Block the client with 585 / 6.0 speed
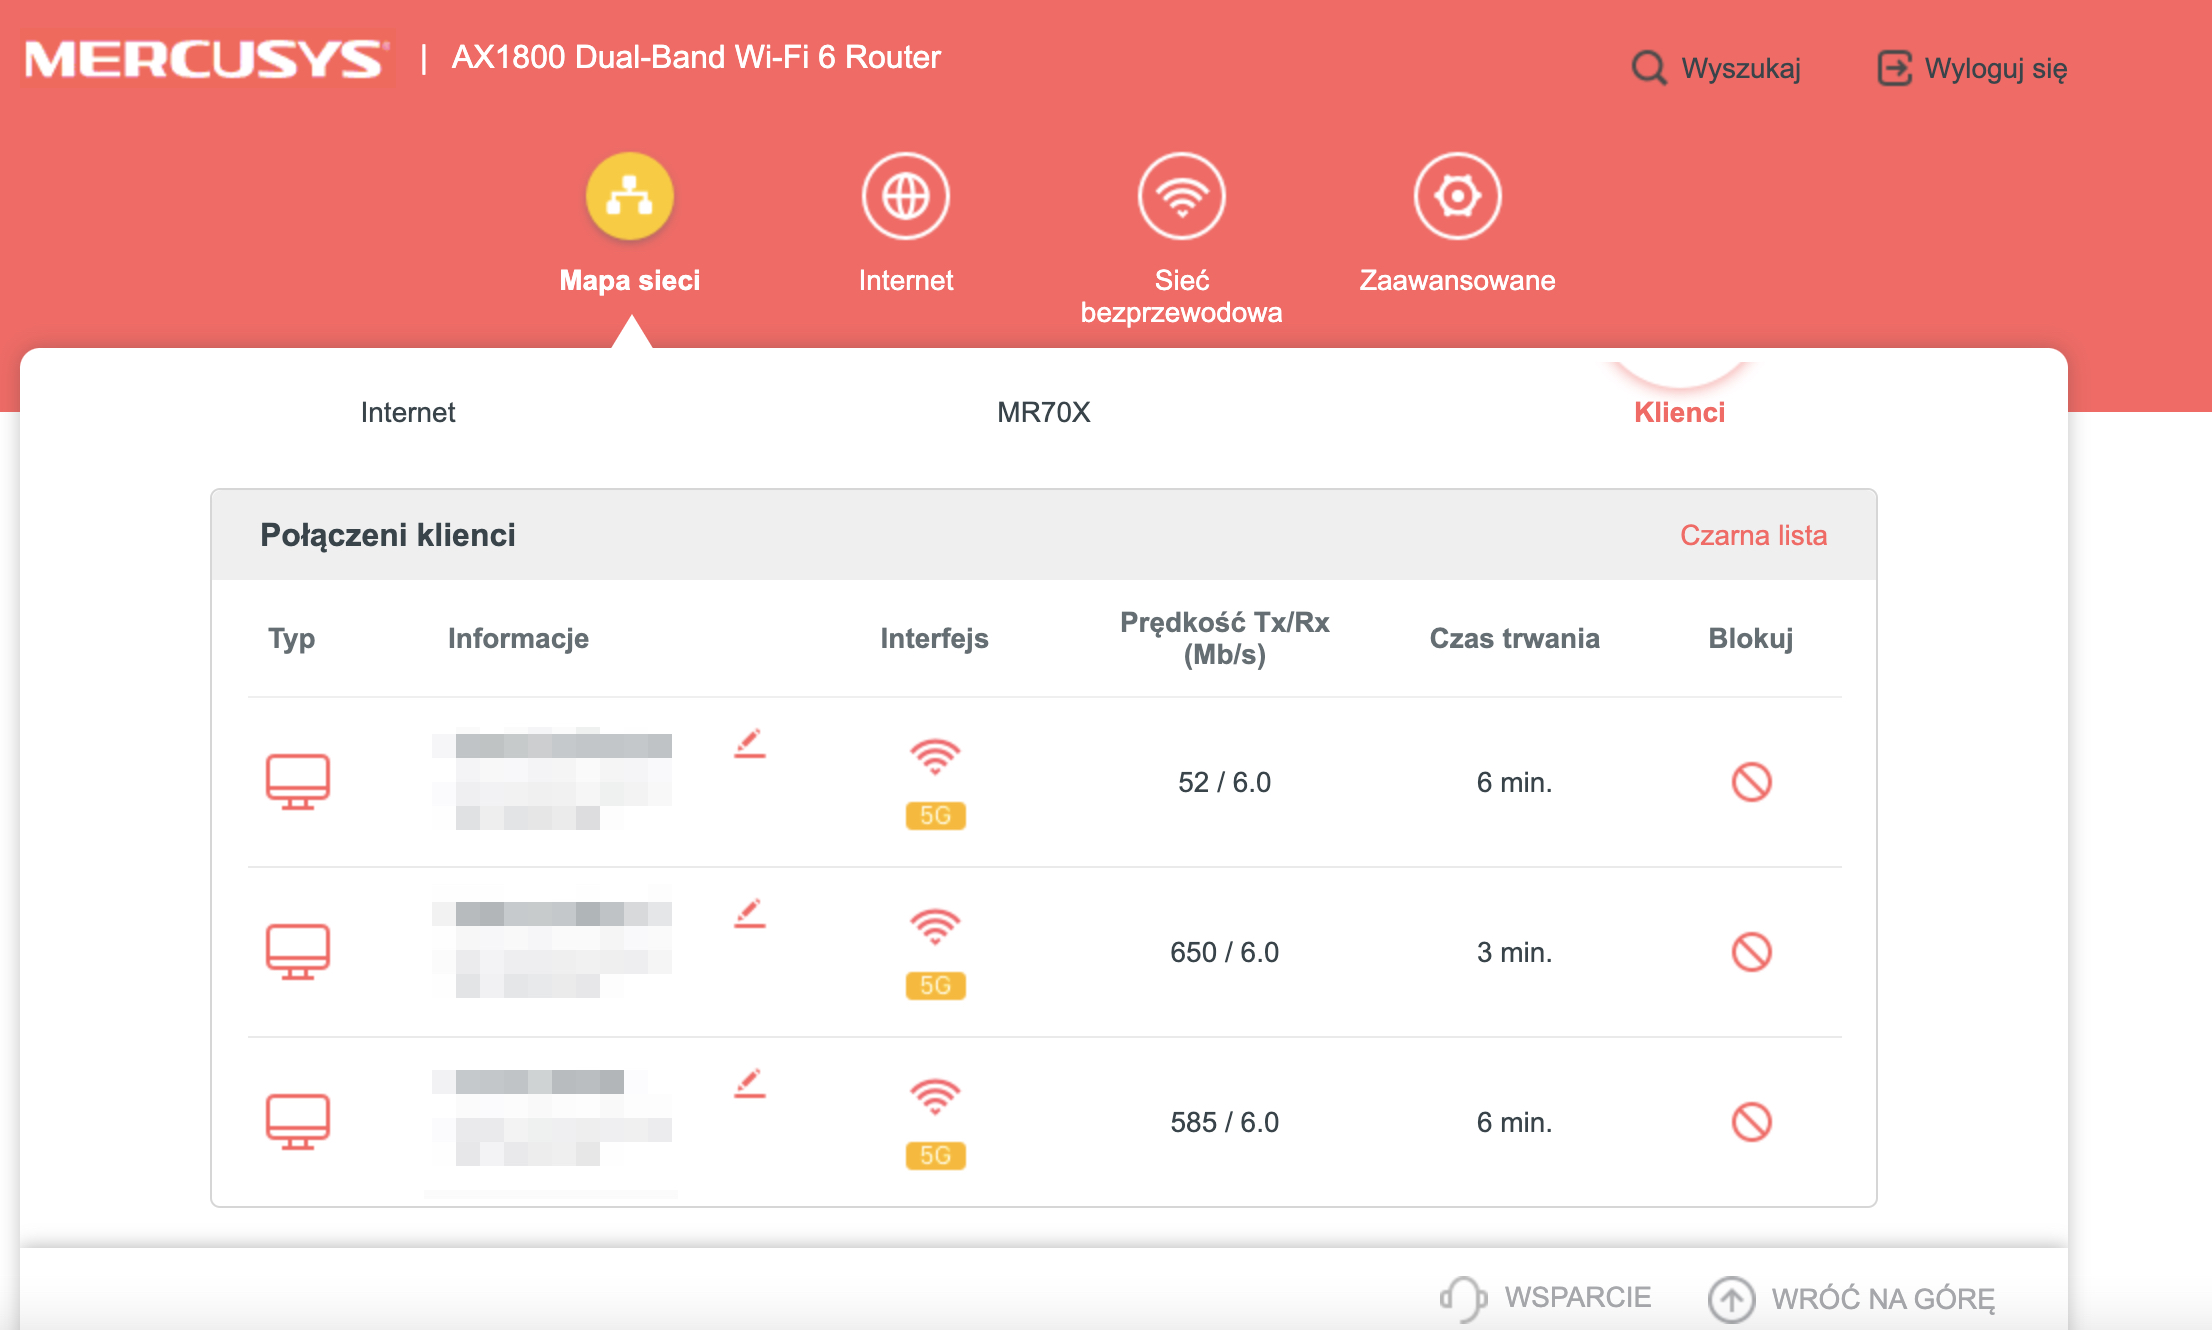Viewport: 2212px width, 1330px height. coord(1751,1122)
